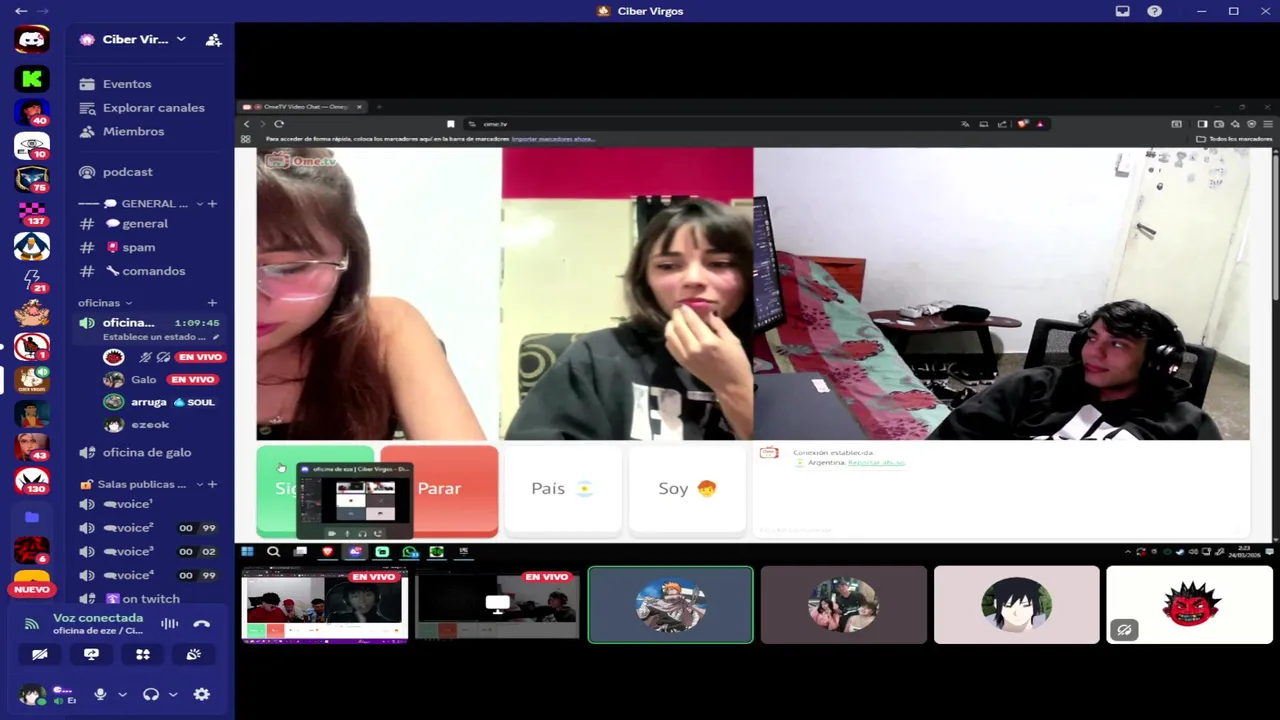Disconnect from voice with the hang-up icon
This screenshot has height=720, width=1280.
point(201,624)
